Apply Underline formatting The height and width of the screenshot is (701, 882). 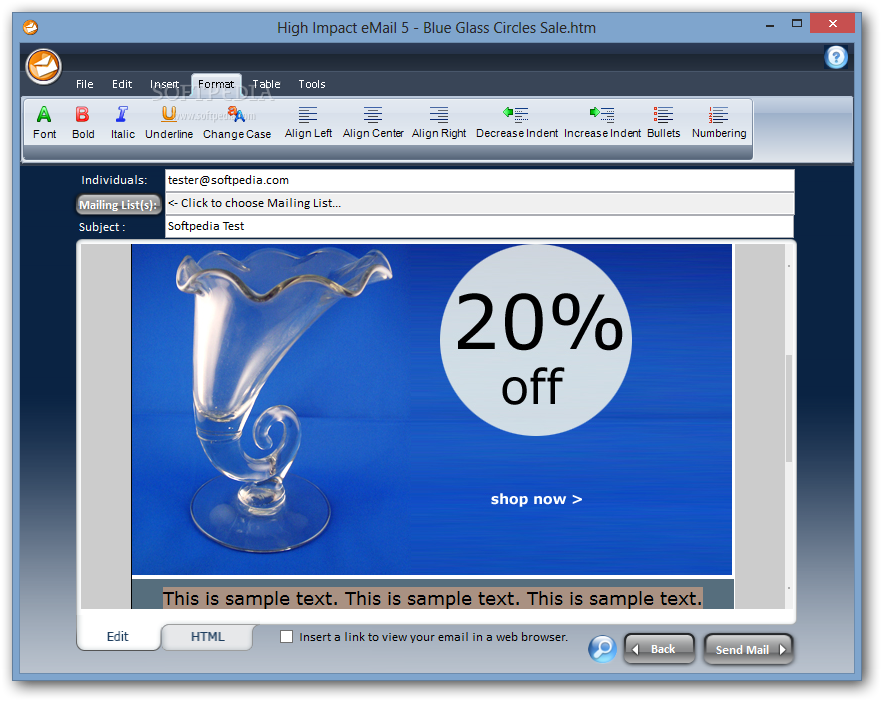[x=169, y=122]
